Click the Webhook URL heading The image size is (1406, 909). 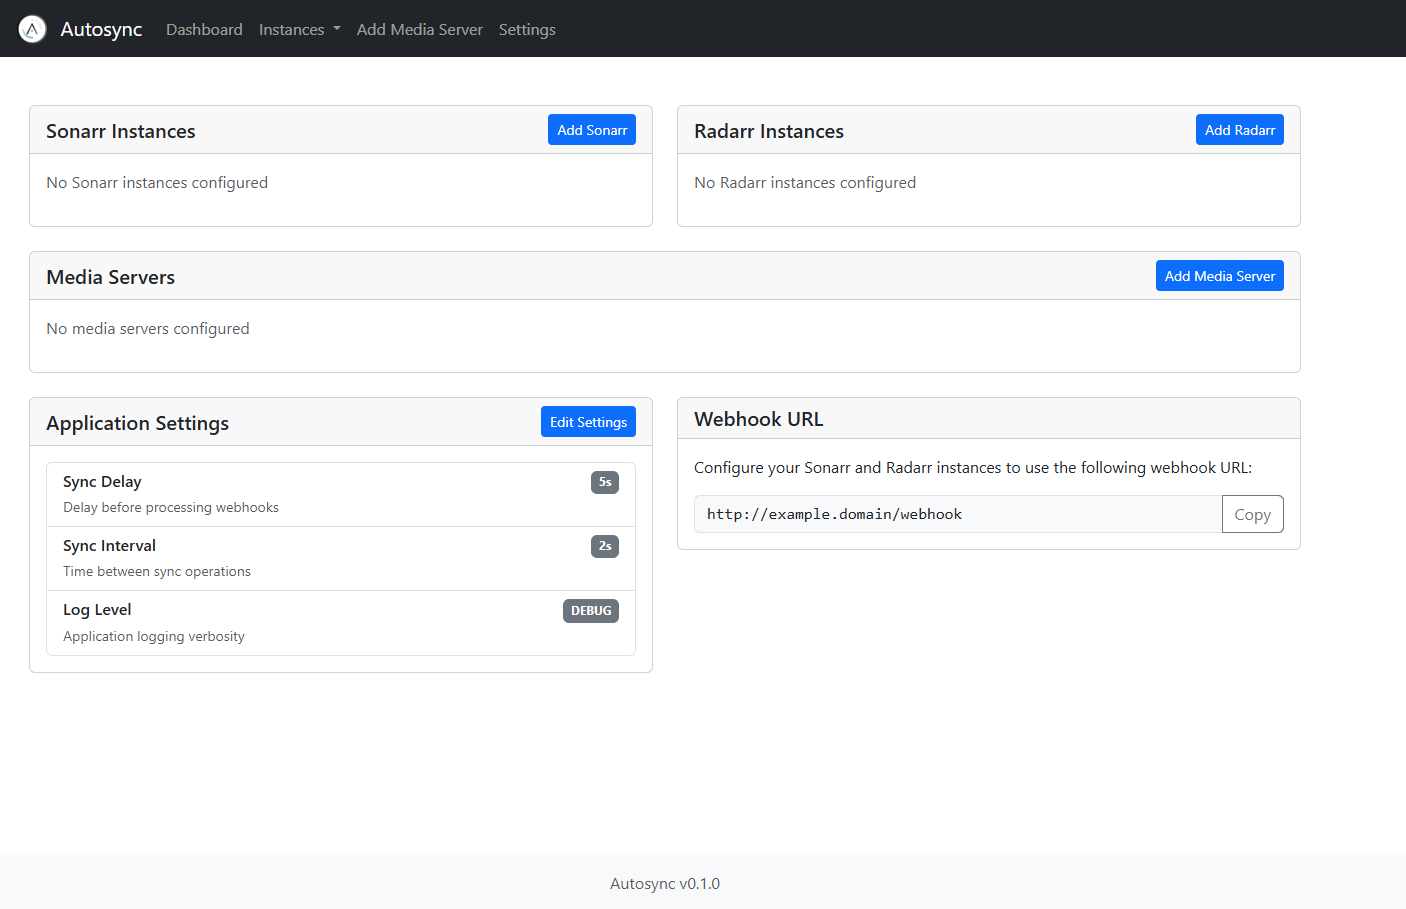click(x=759, y=419)
